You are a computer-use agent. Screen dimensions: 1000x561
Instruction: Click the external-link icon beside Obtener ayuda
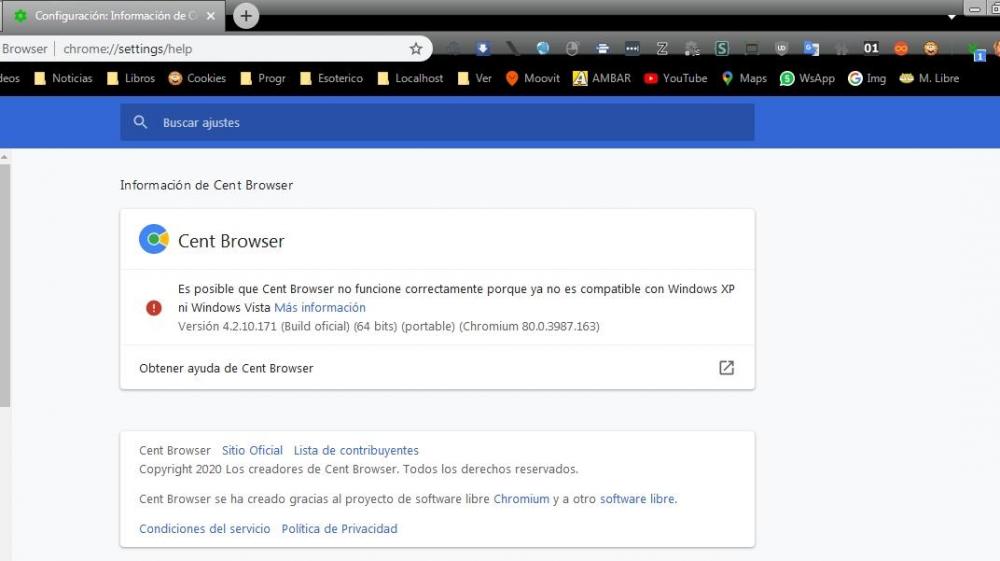pos(726,368)
